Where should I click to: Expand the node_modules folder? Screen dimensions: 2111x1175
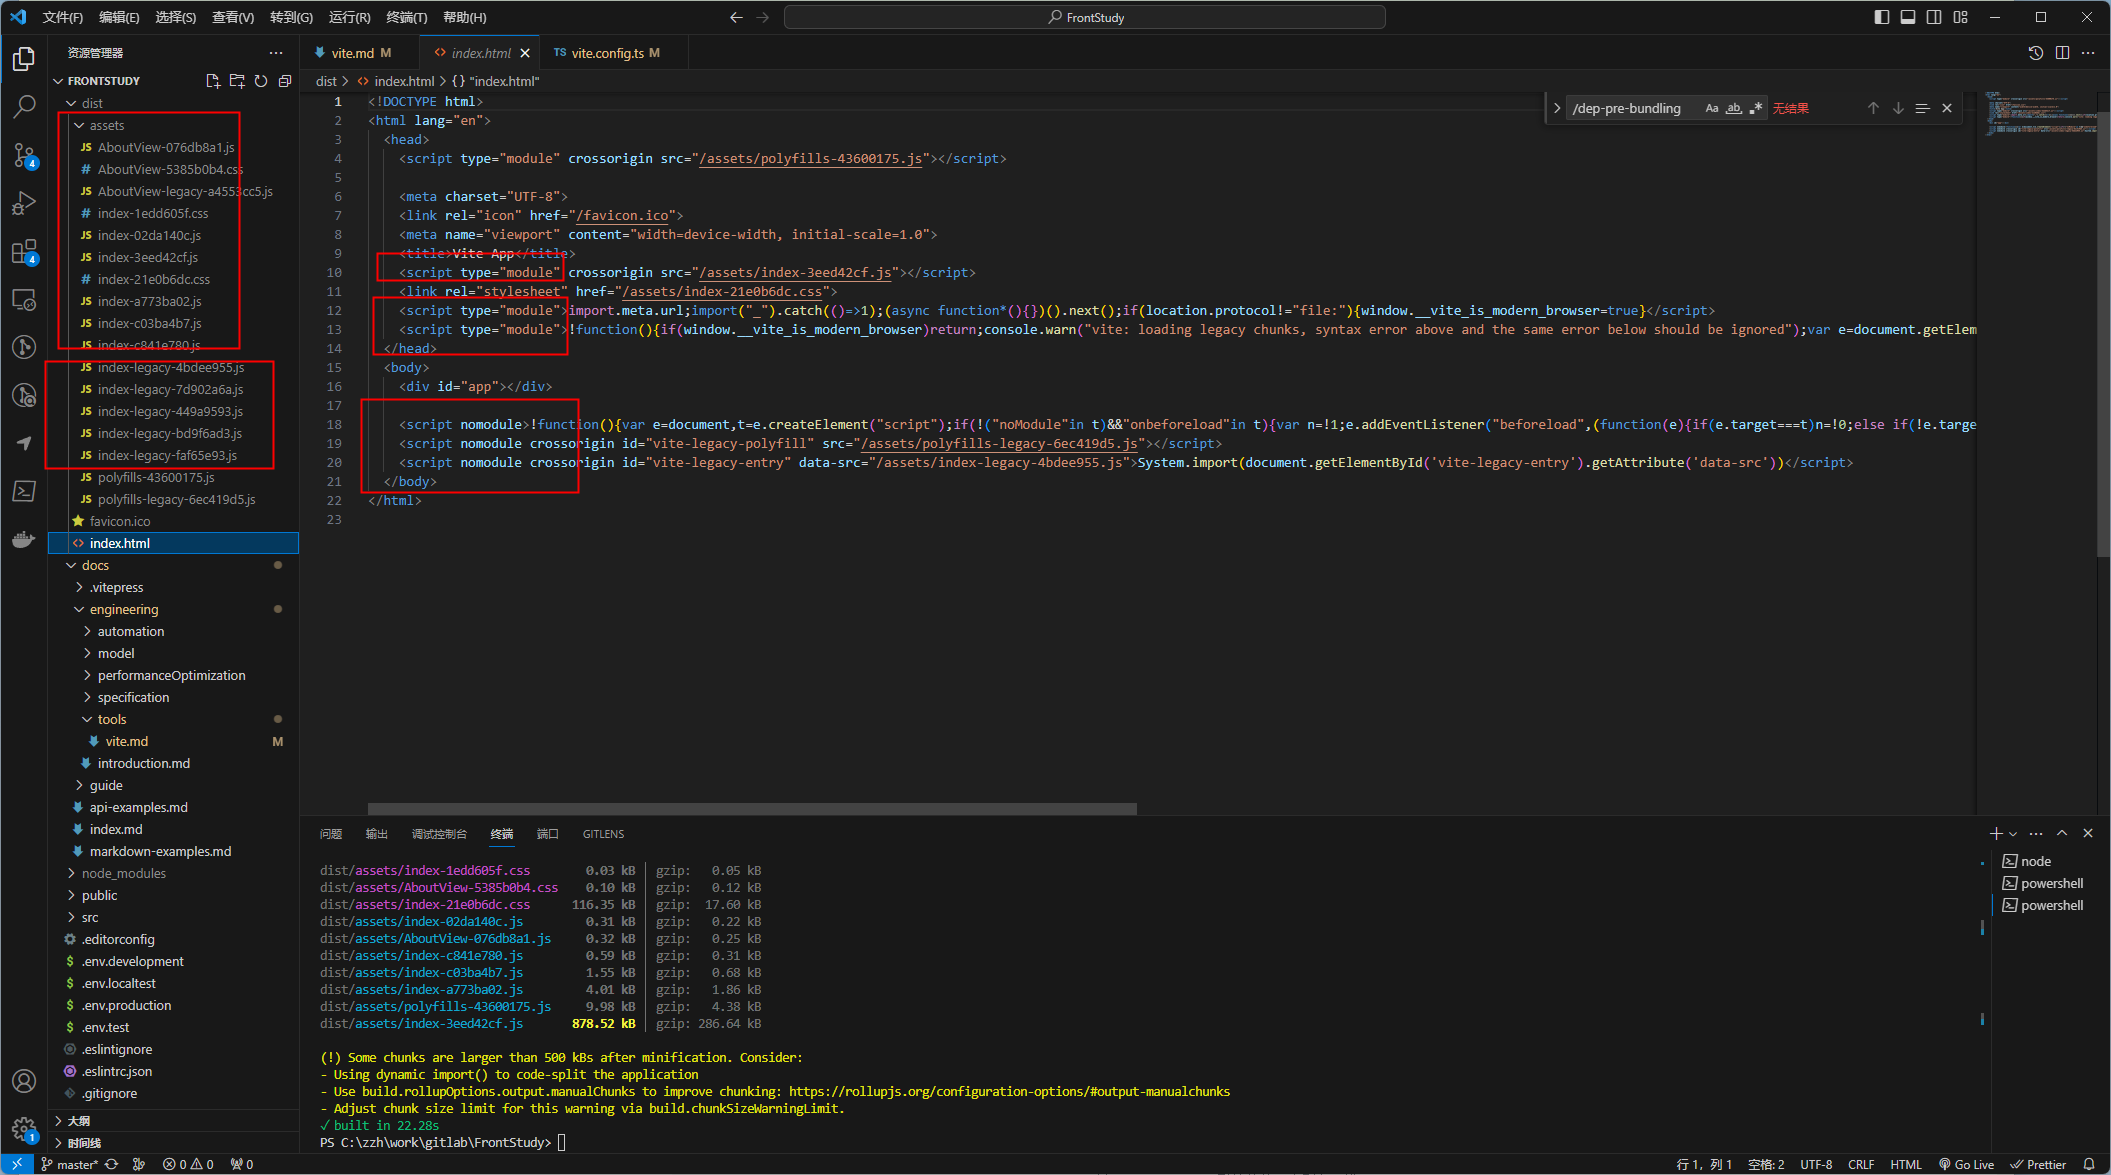point(123,873)
